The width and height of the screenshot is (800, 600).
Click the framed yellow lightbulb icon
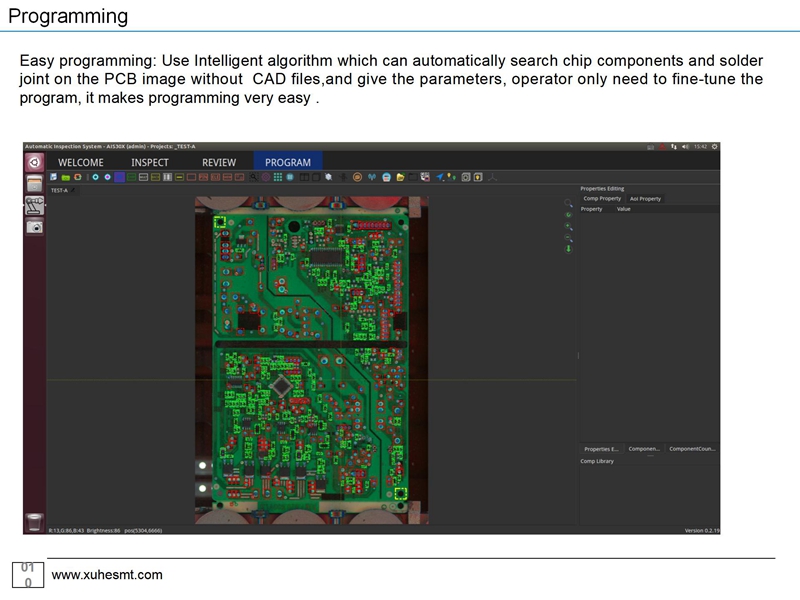pos(478,177)
